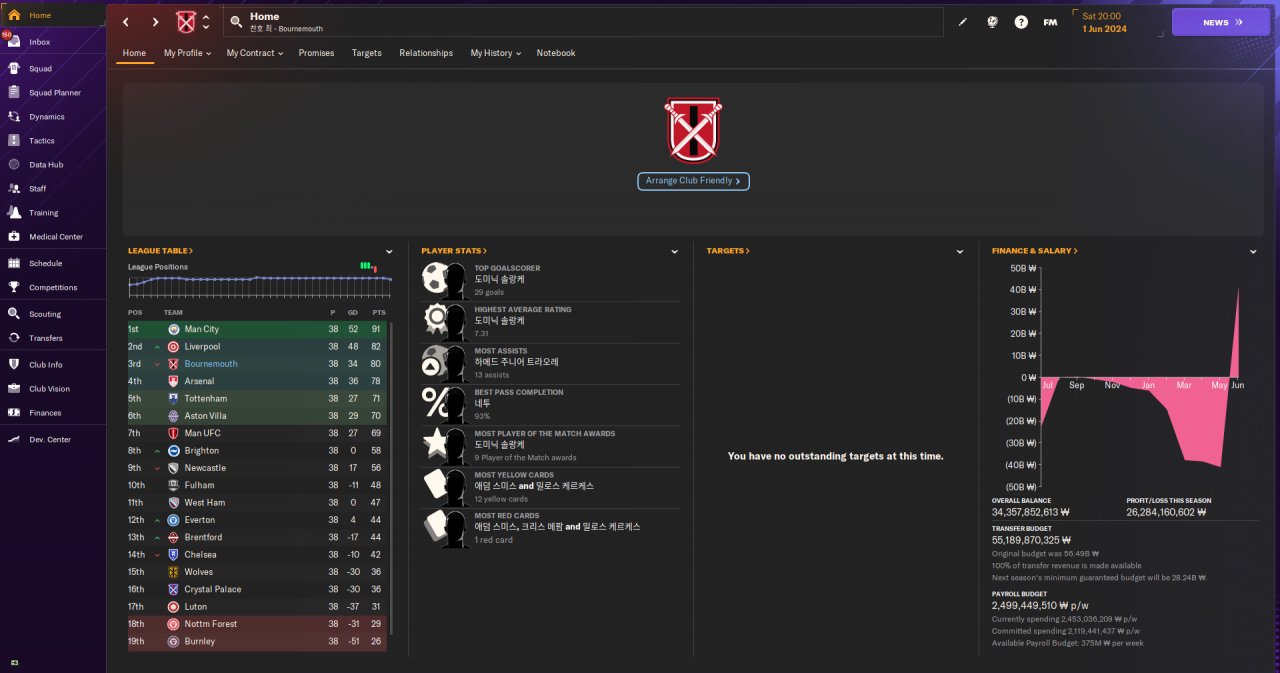Open the Schedule screen
This screenshot has width=1280, height=673.
(x=52, y=264)
